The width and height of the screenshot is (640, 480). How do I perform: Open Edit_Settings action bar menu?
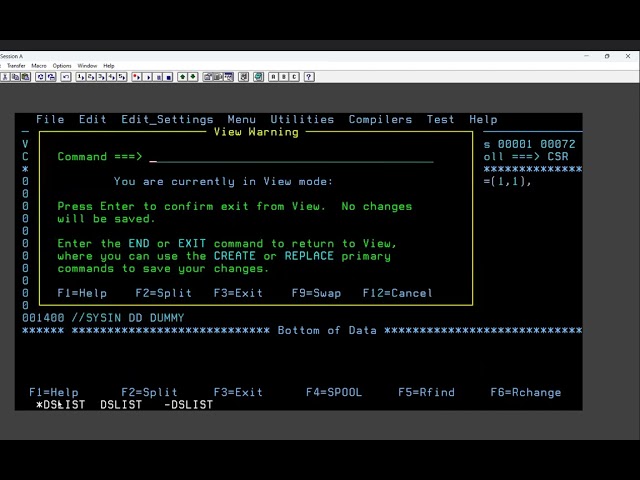pos(167,120)
